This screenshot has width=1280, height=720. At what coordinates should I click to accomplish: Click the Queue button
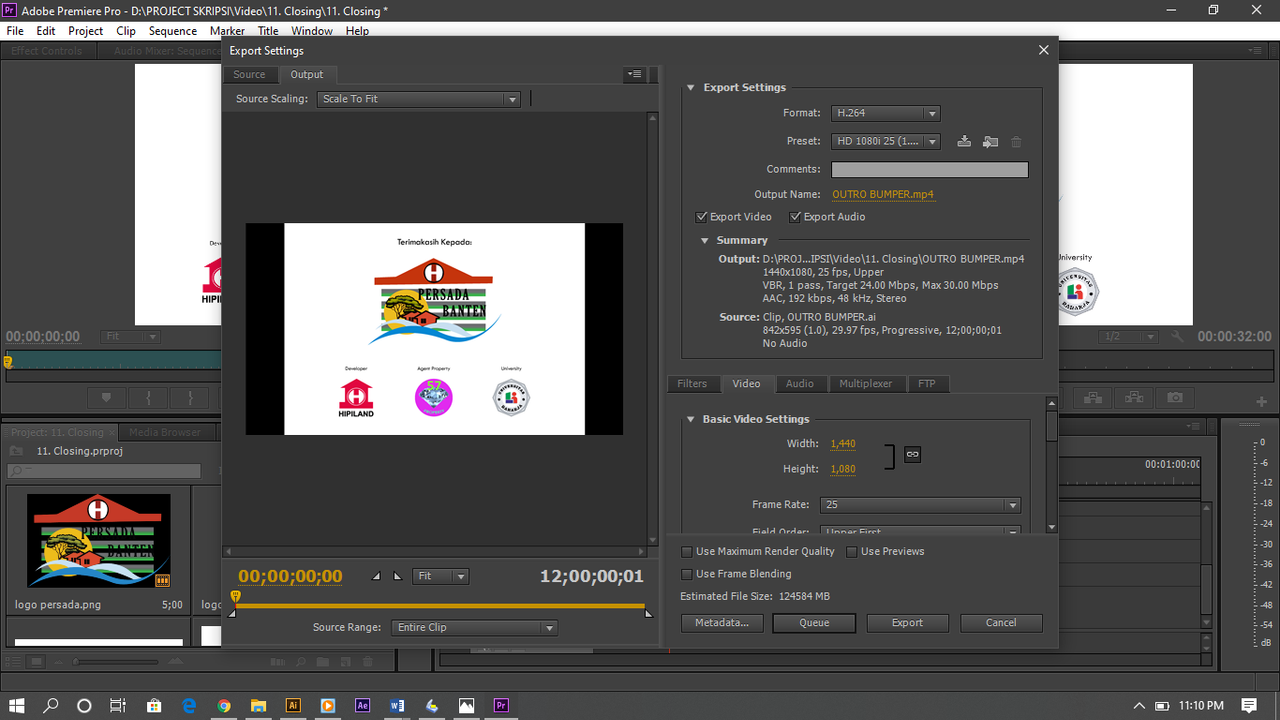(x=814, y=623)
